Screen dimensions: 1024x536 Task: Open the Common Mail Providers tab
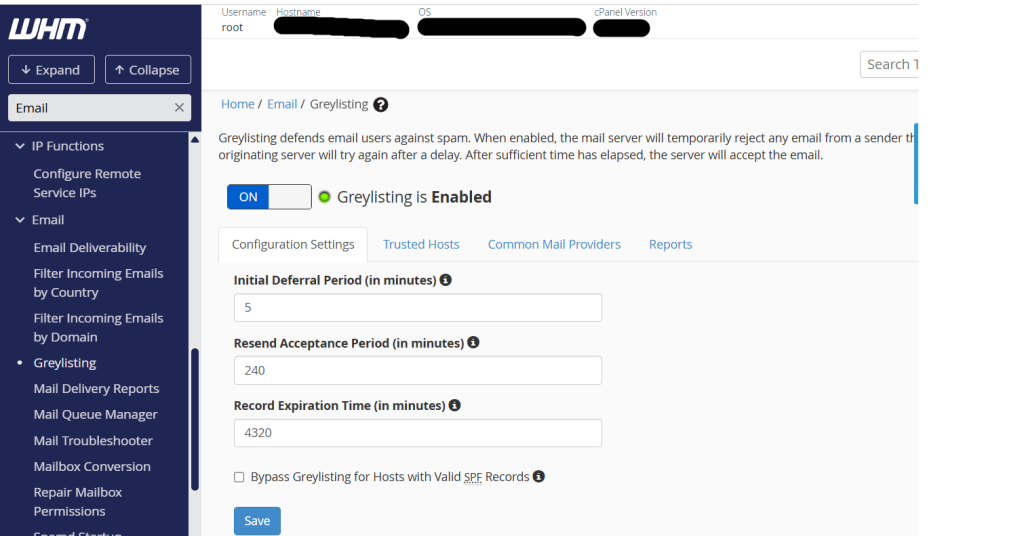coord(554,244)
